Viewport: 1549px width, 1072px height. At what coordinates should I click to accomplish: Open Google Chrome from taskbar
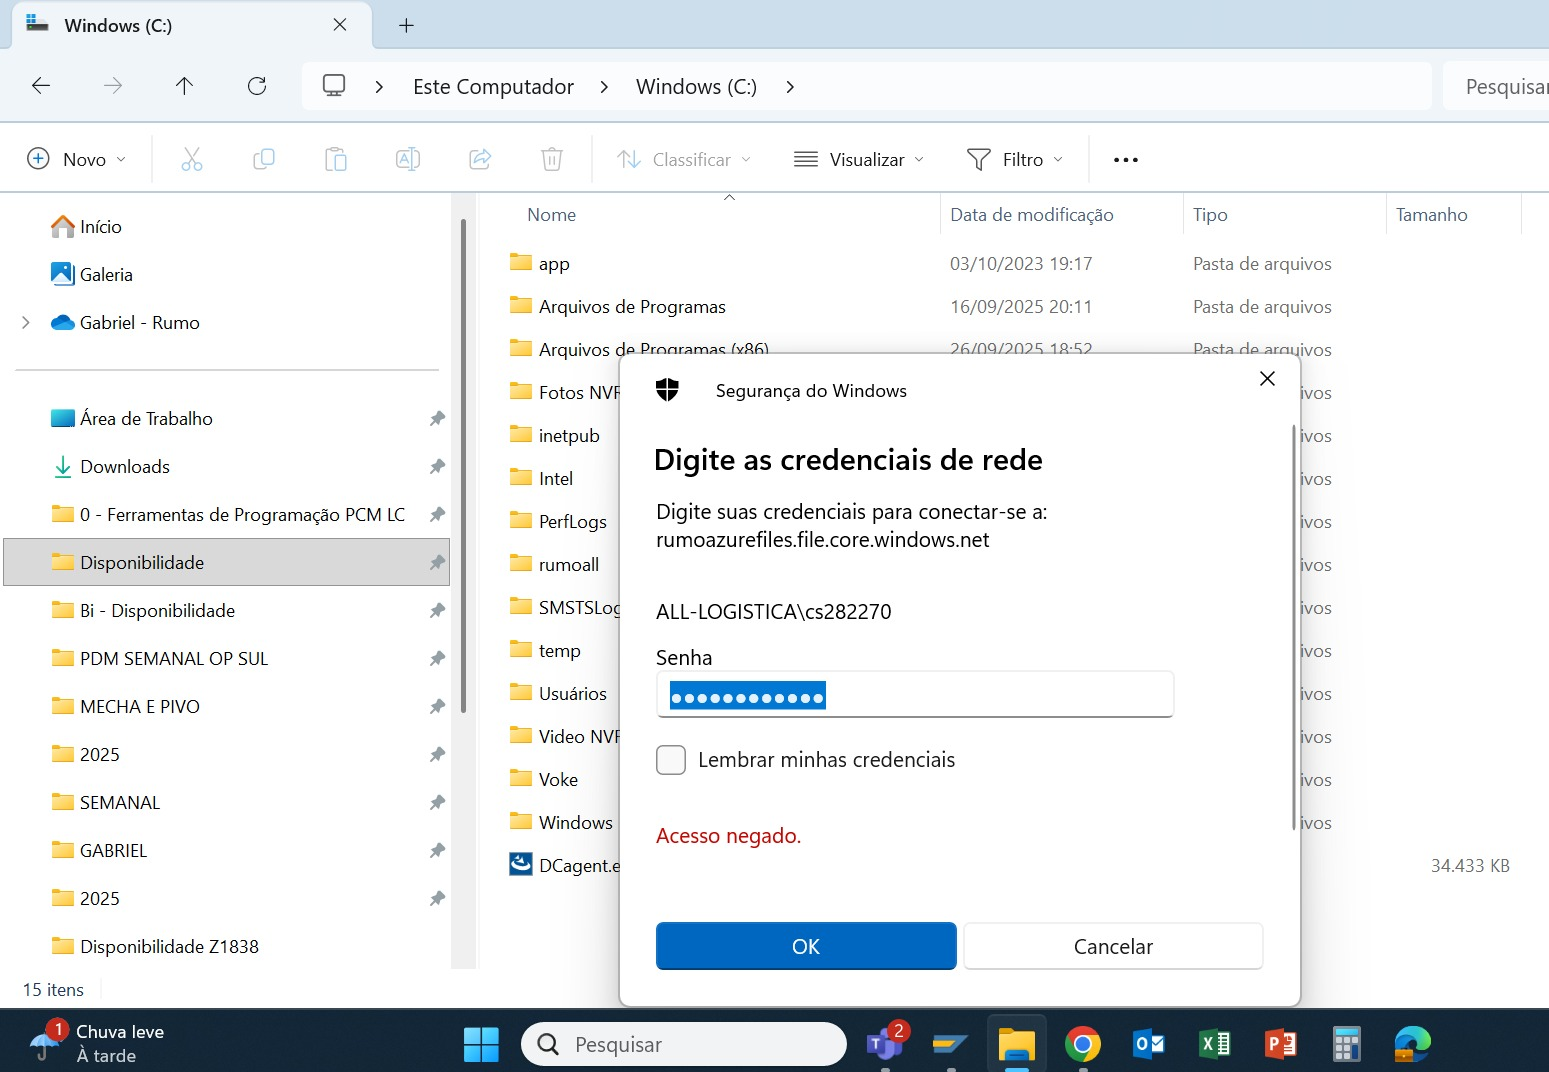pyautogui.click(x=1083, y=1044)
